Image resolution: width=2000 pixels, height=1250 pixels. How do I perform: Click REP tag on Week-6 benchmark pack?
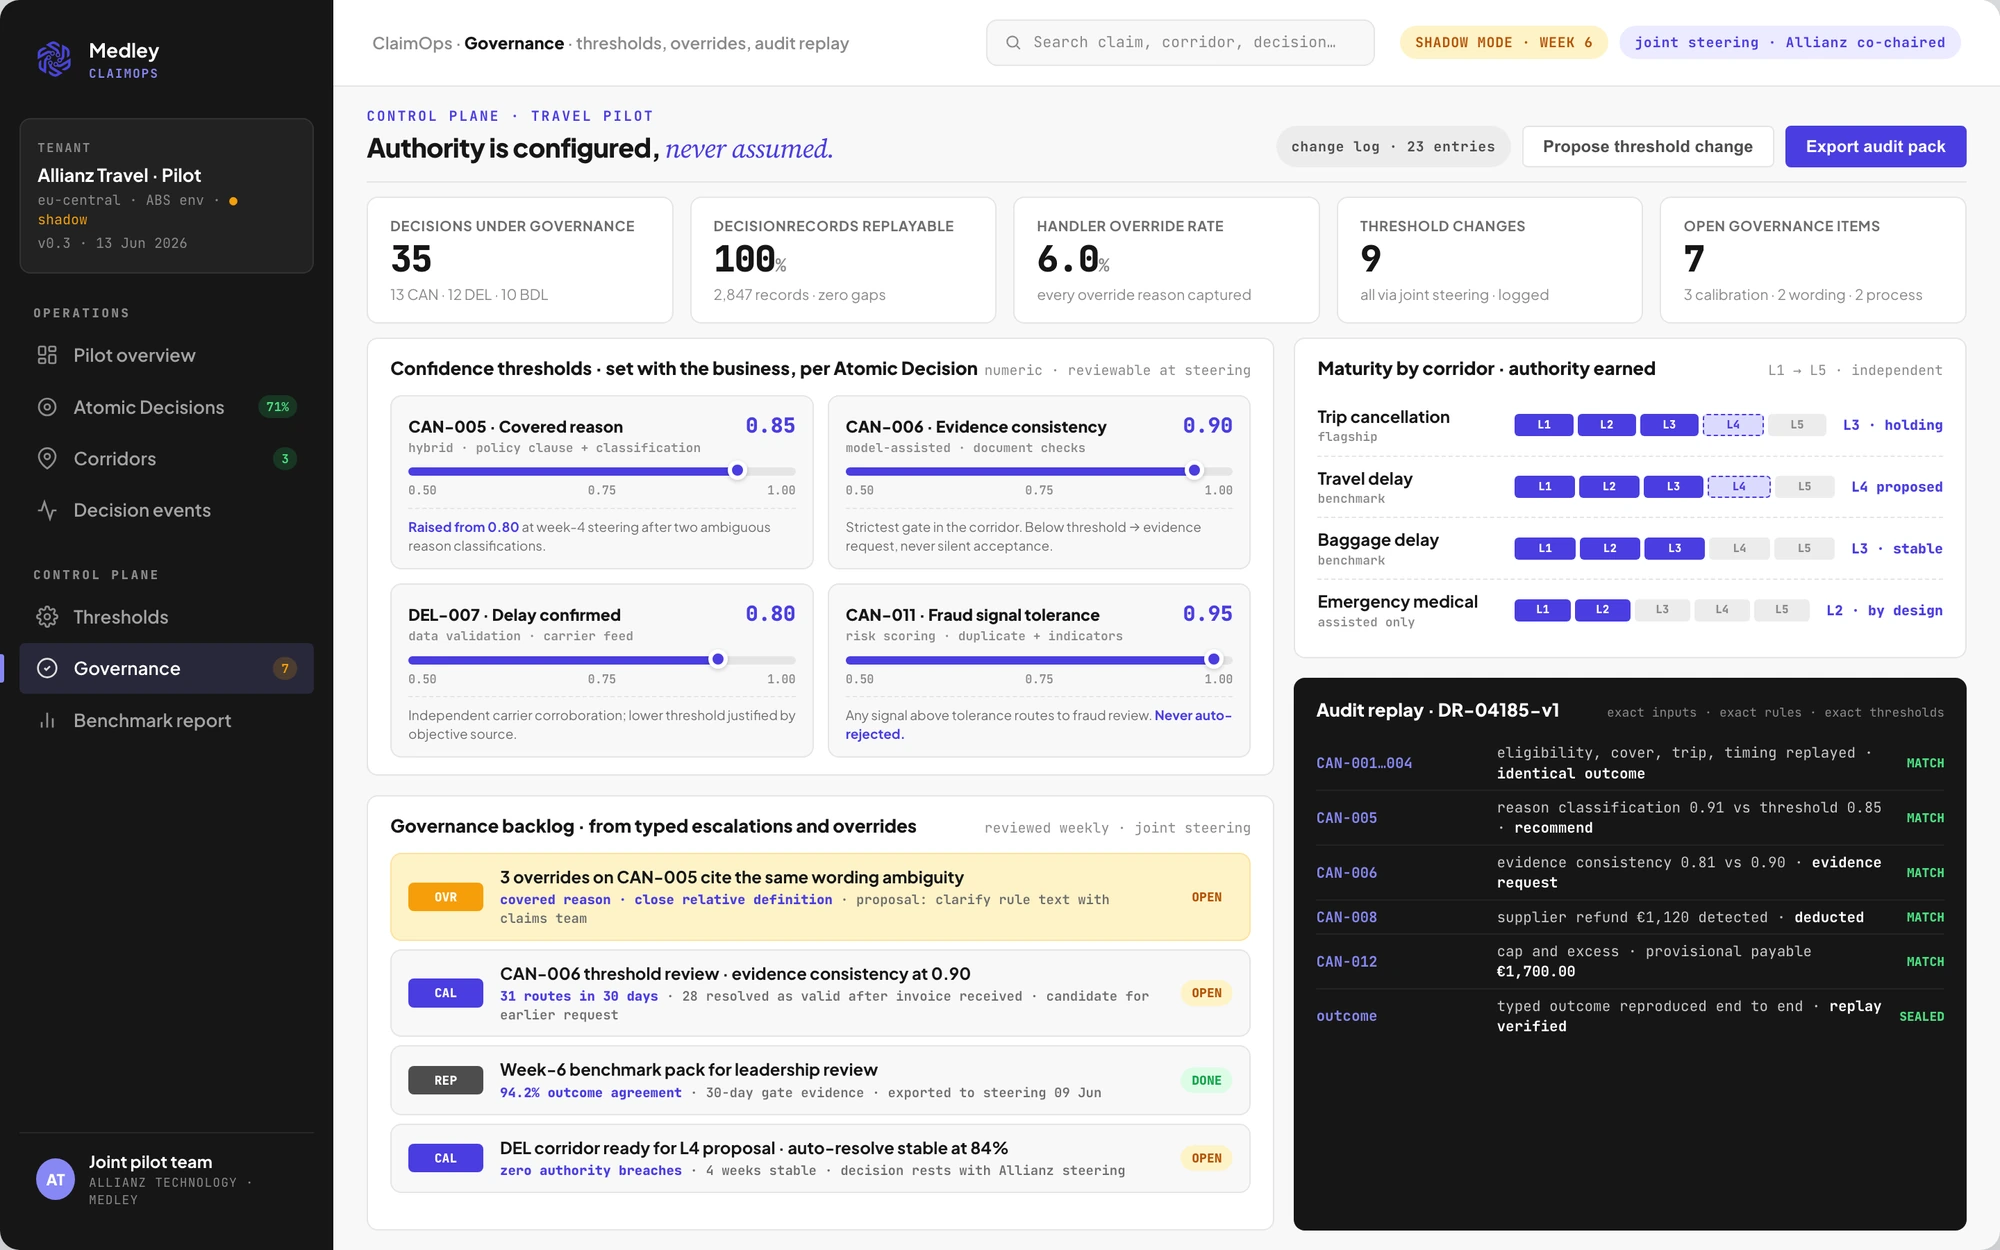pos(446,1080)
